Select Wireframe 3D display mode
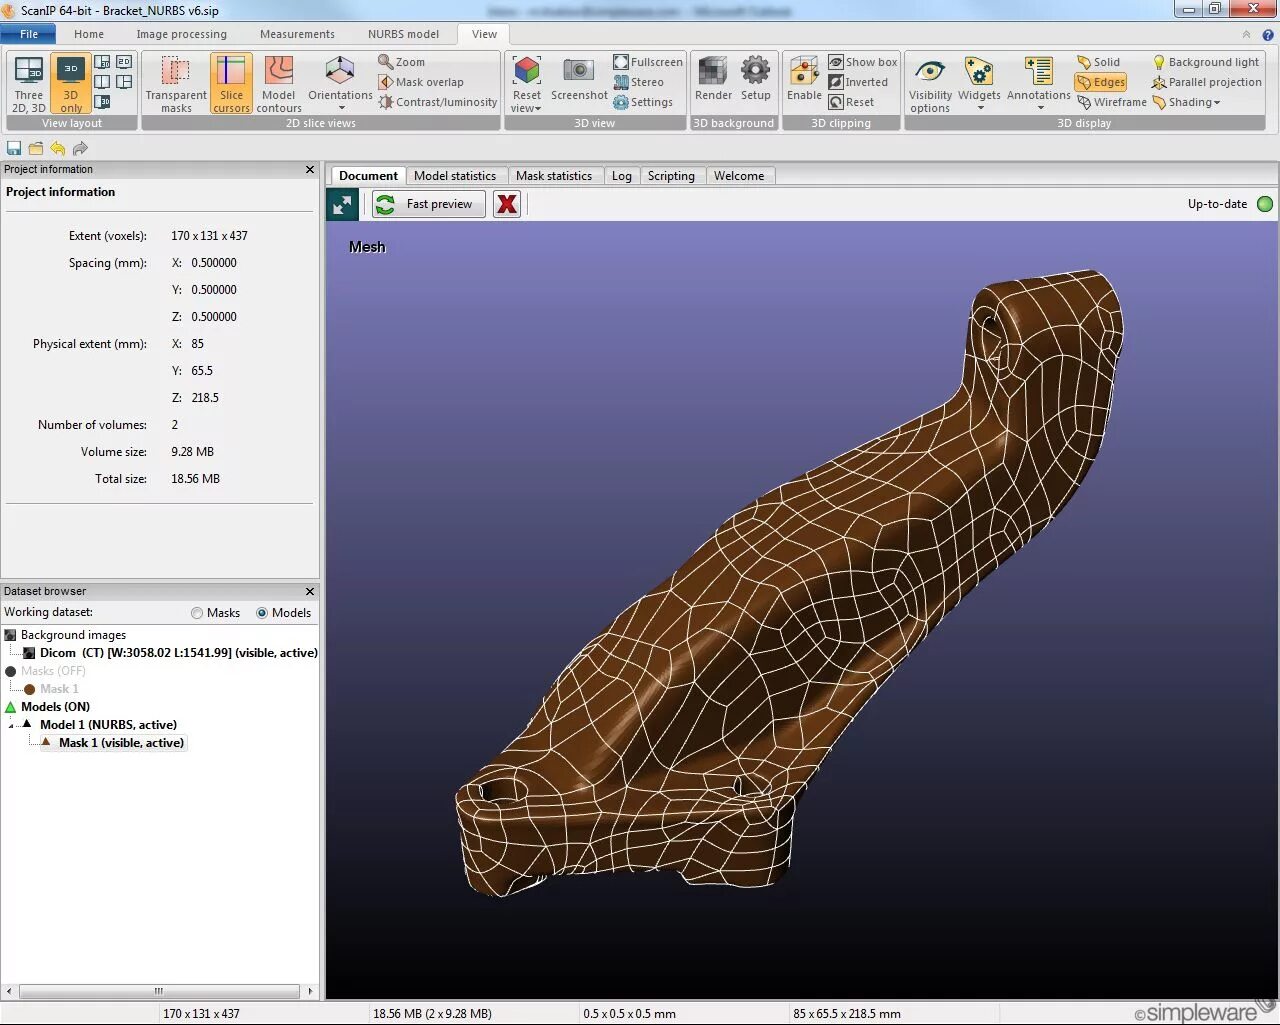The image size is (1280, 1025). pyautogui.click(x=1112, y=102)
